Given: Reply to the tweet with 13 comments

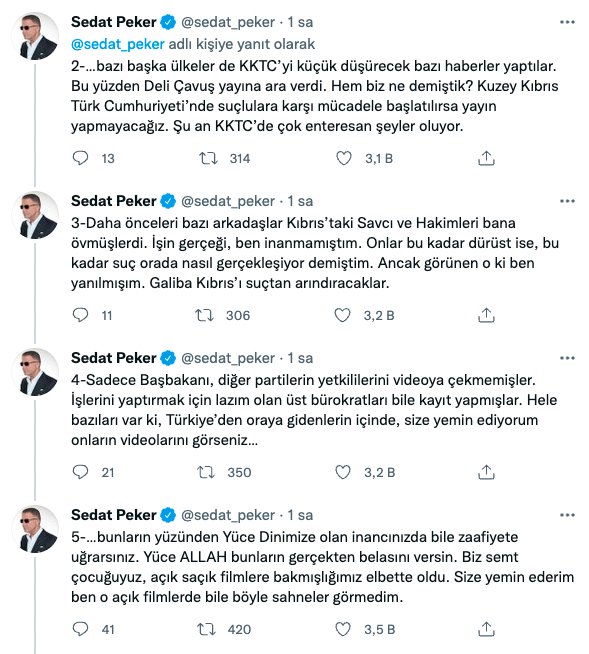Looking at the screenshot, I should tap(81, 158).
